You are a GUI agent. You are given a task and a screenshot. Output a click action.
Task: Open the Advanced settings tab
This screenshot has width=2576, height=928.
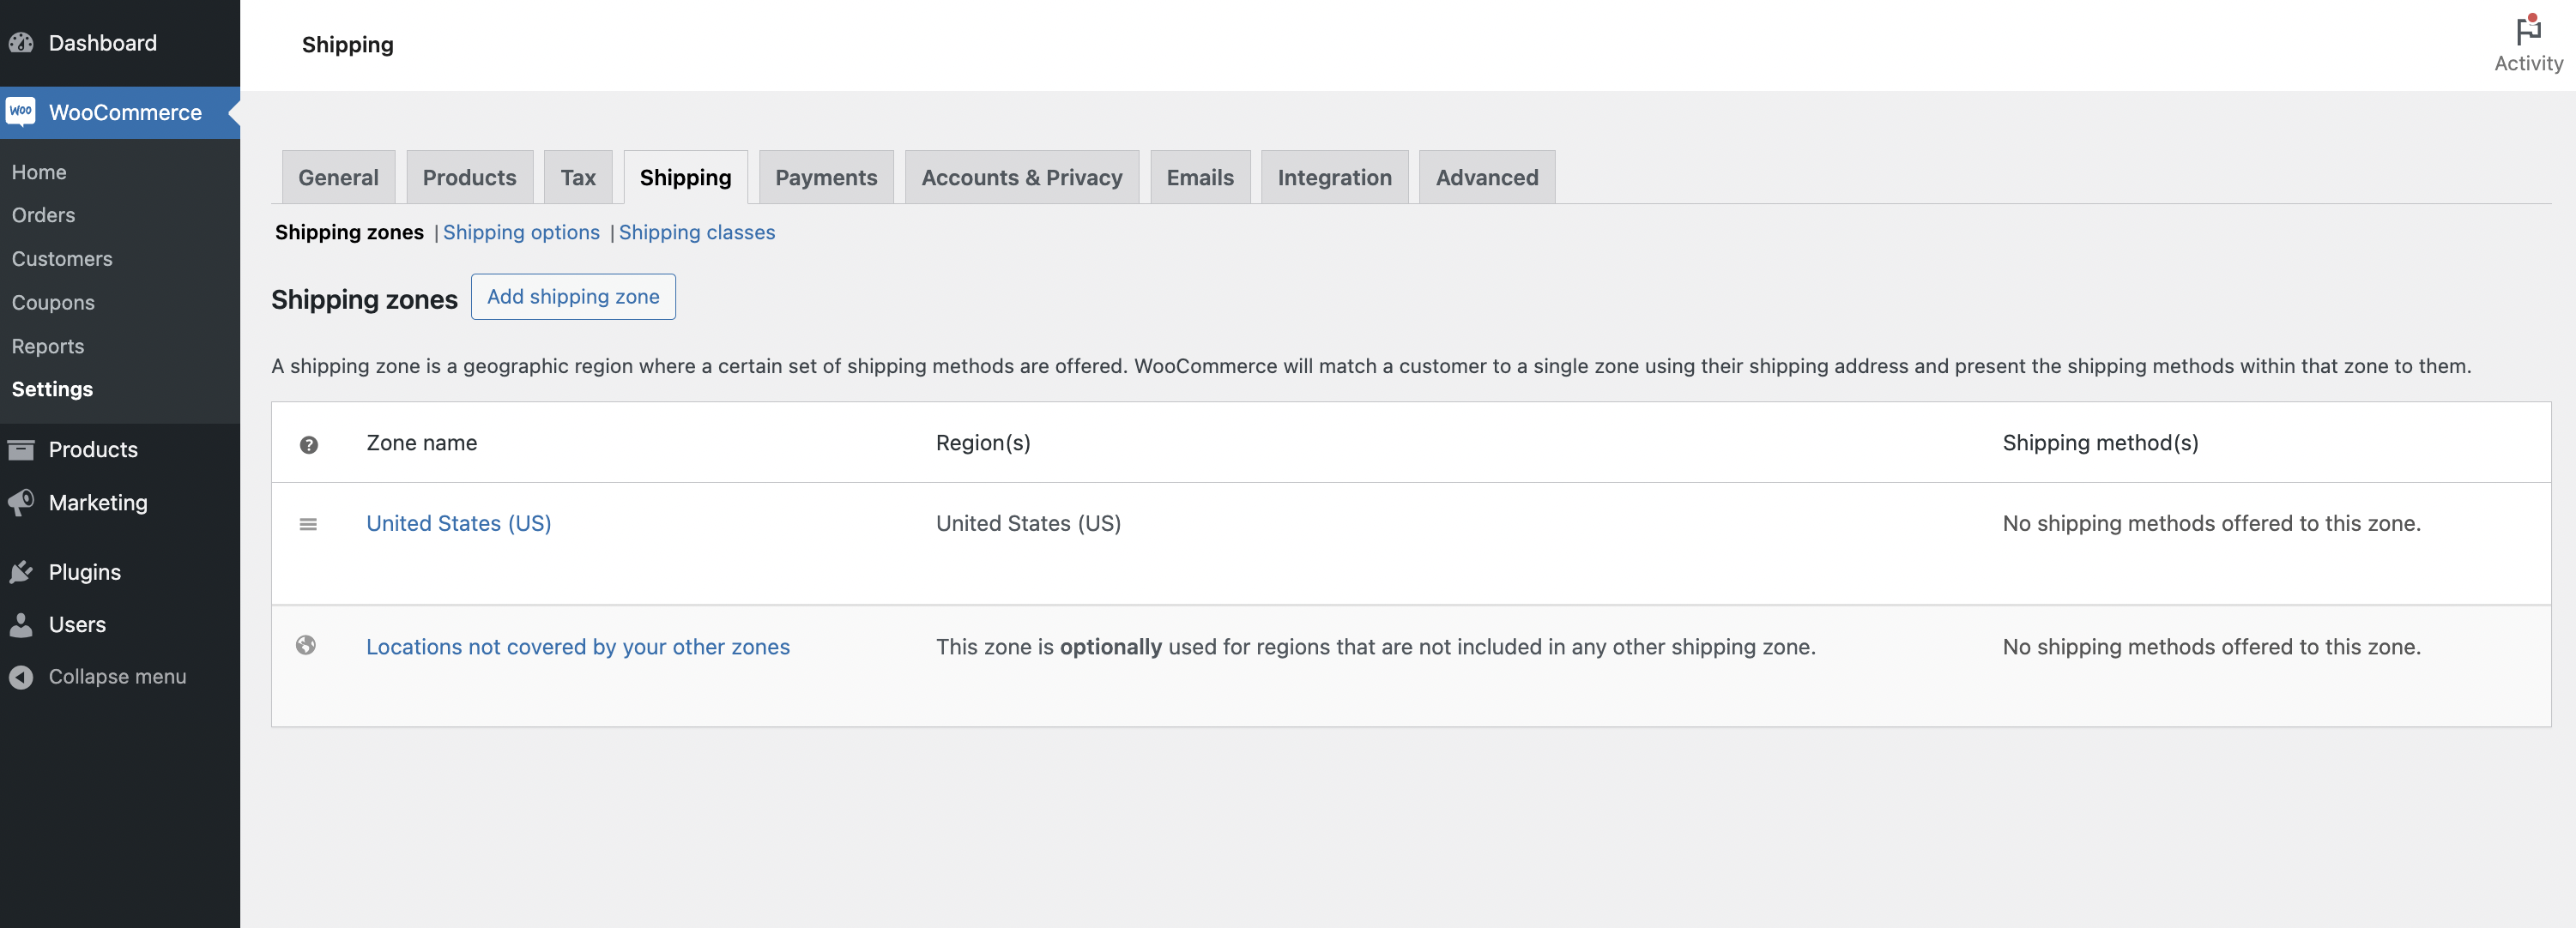tap(1486, 177)
